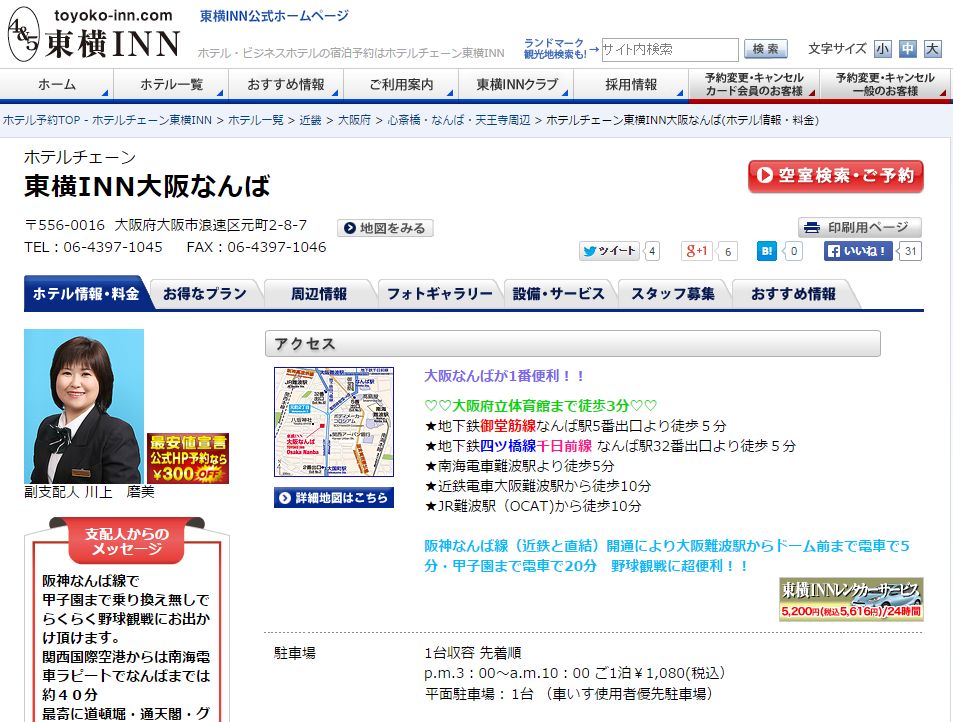Click the Google +1 button
This screenshot has width=953, height=722.
pos(697,250)
